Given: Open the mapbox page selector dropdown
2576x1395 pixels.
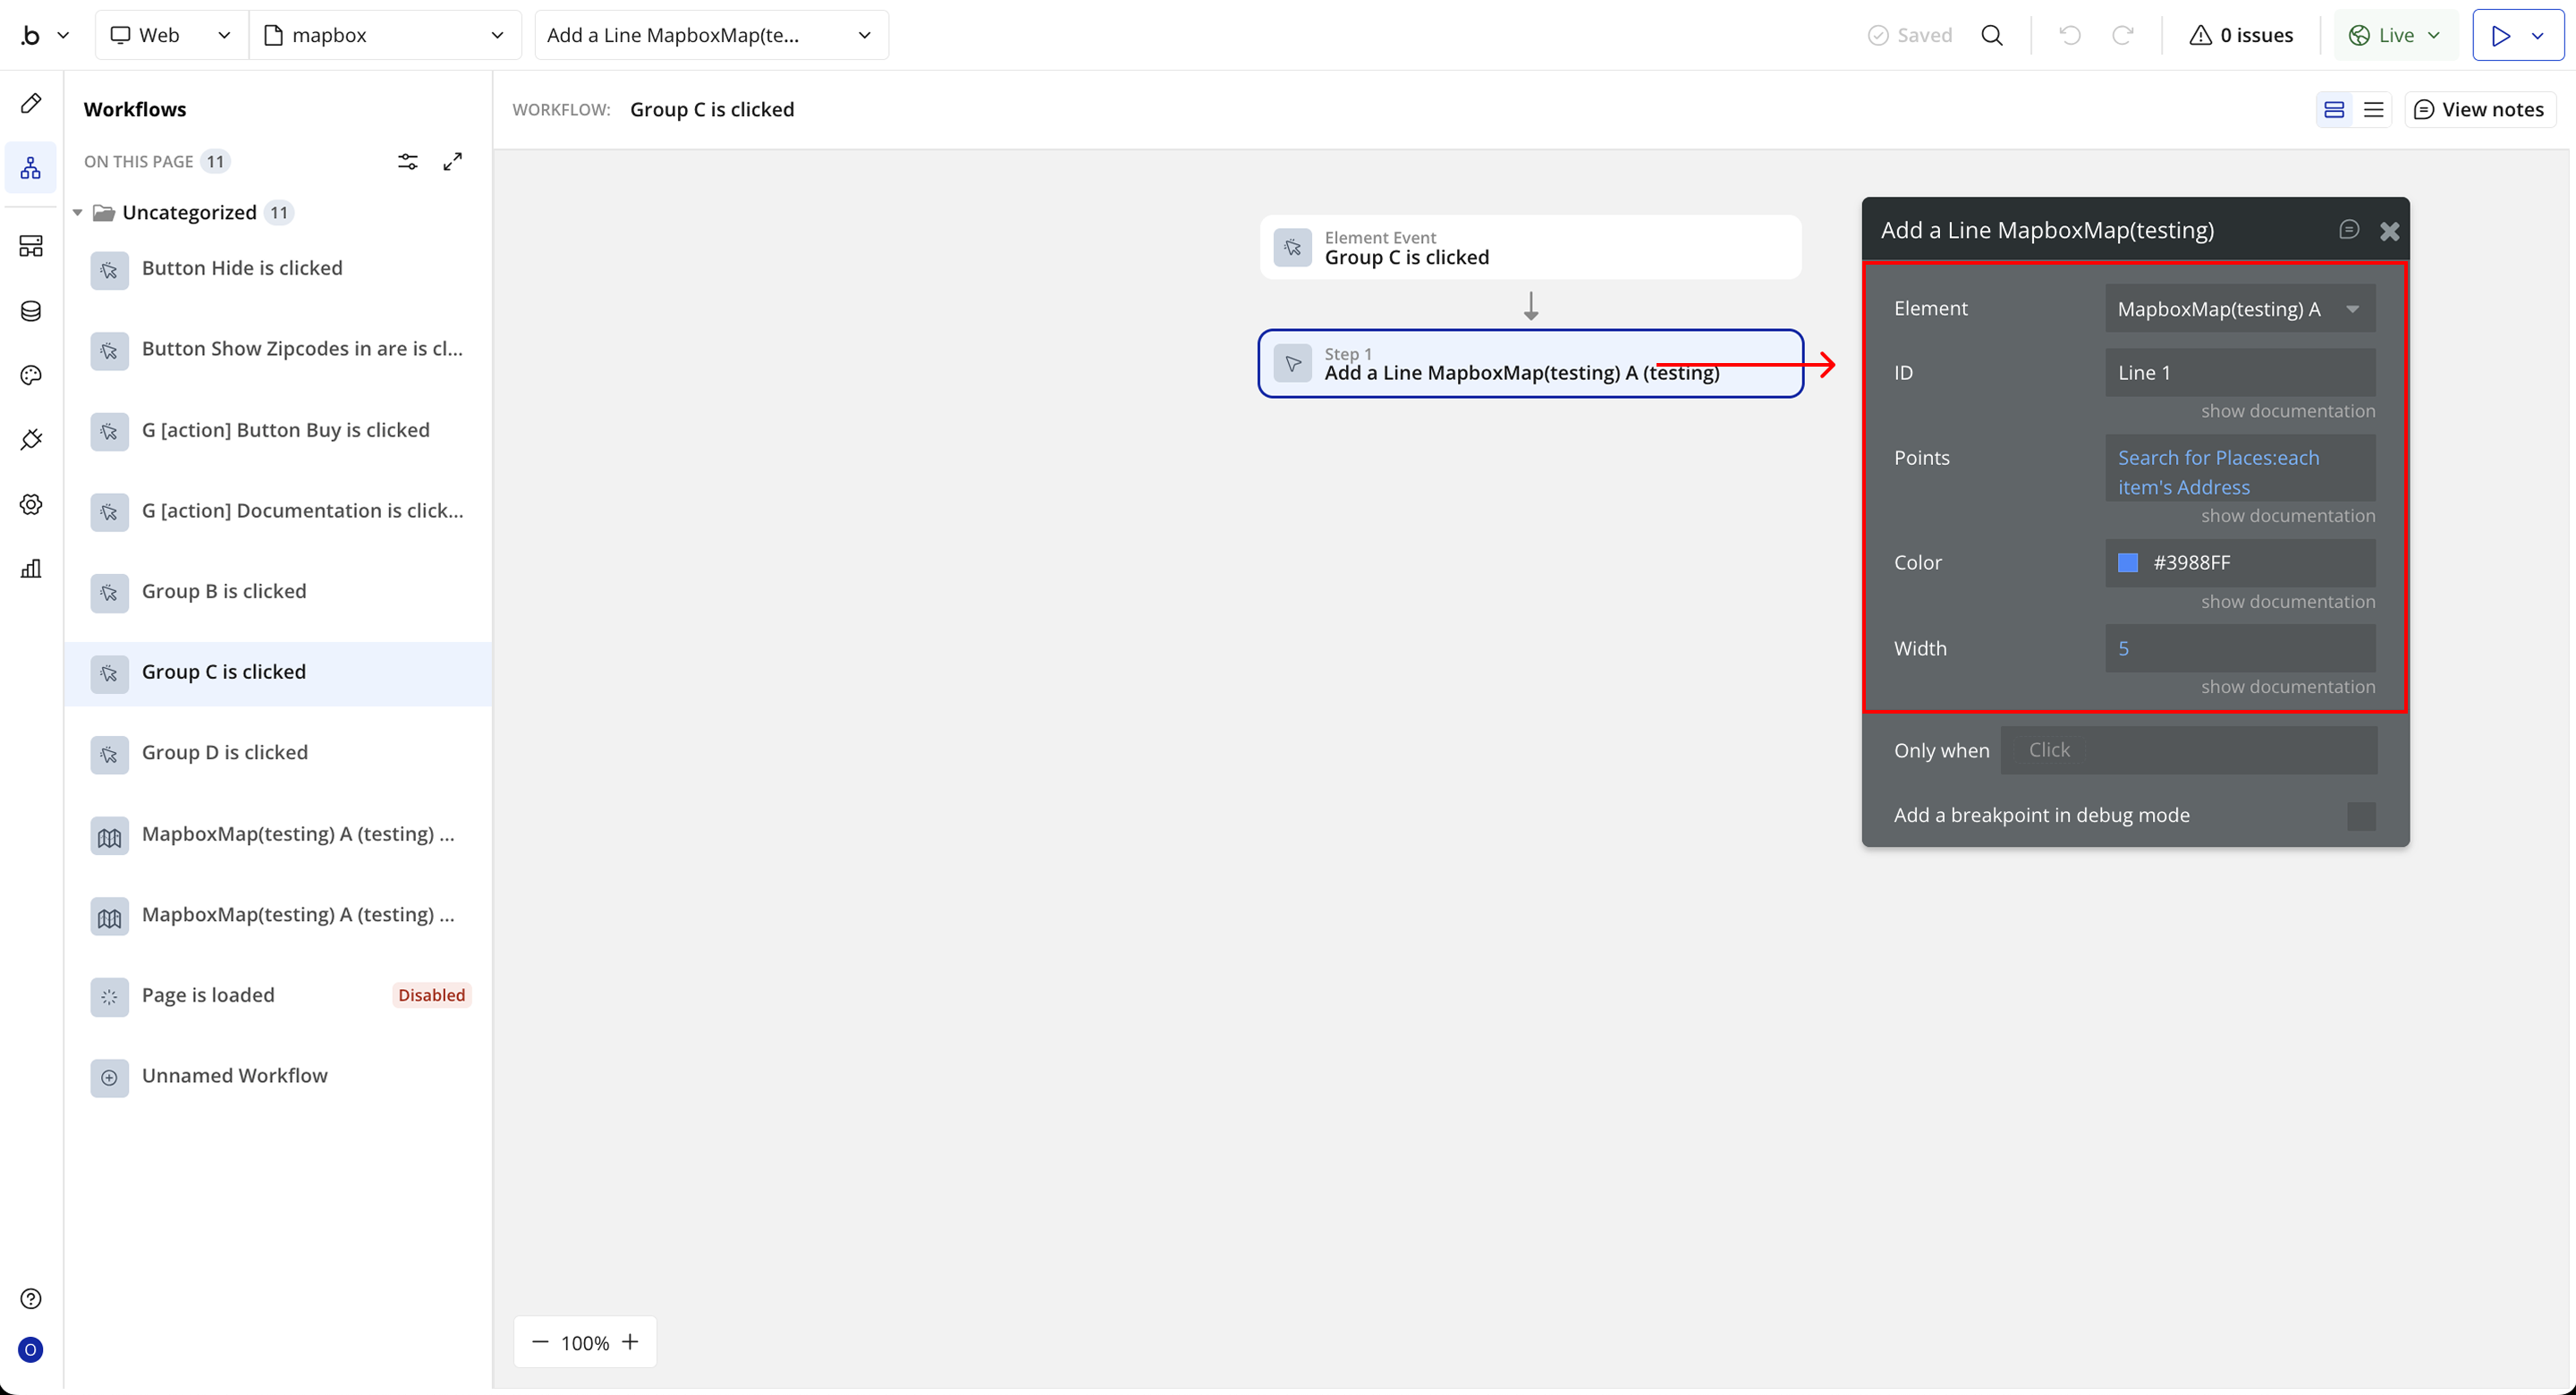Looking at the screenshot, I should 384,35.
